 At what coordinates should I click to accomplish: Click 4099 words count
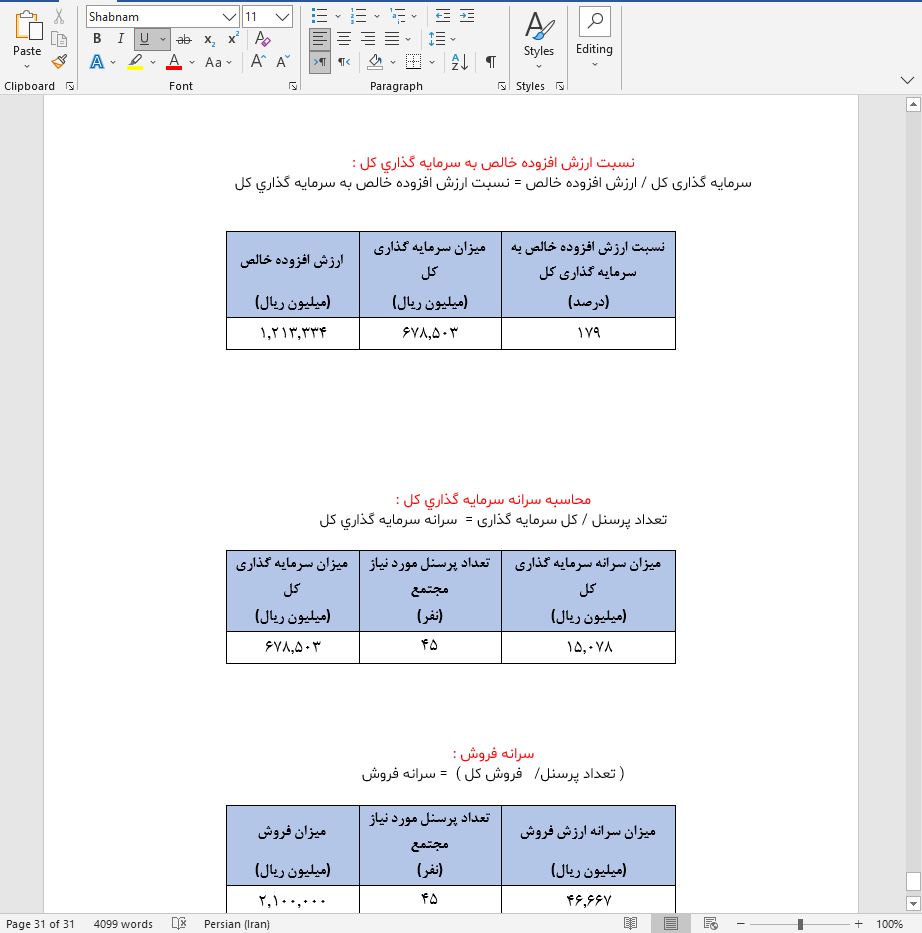coord(123,924)
